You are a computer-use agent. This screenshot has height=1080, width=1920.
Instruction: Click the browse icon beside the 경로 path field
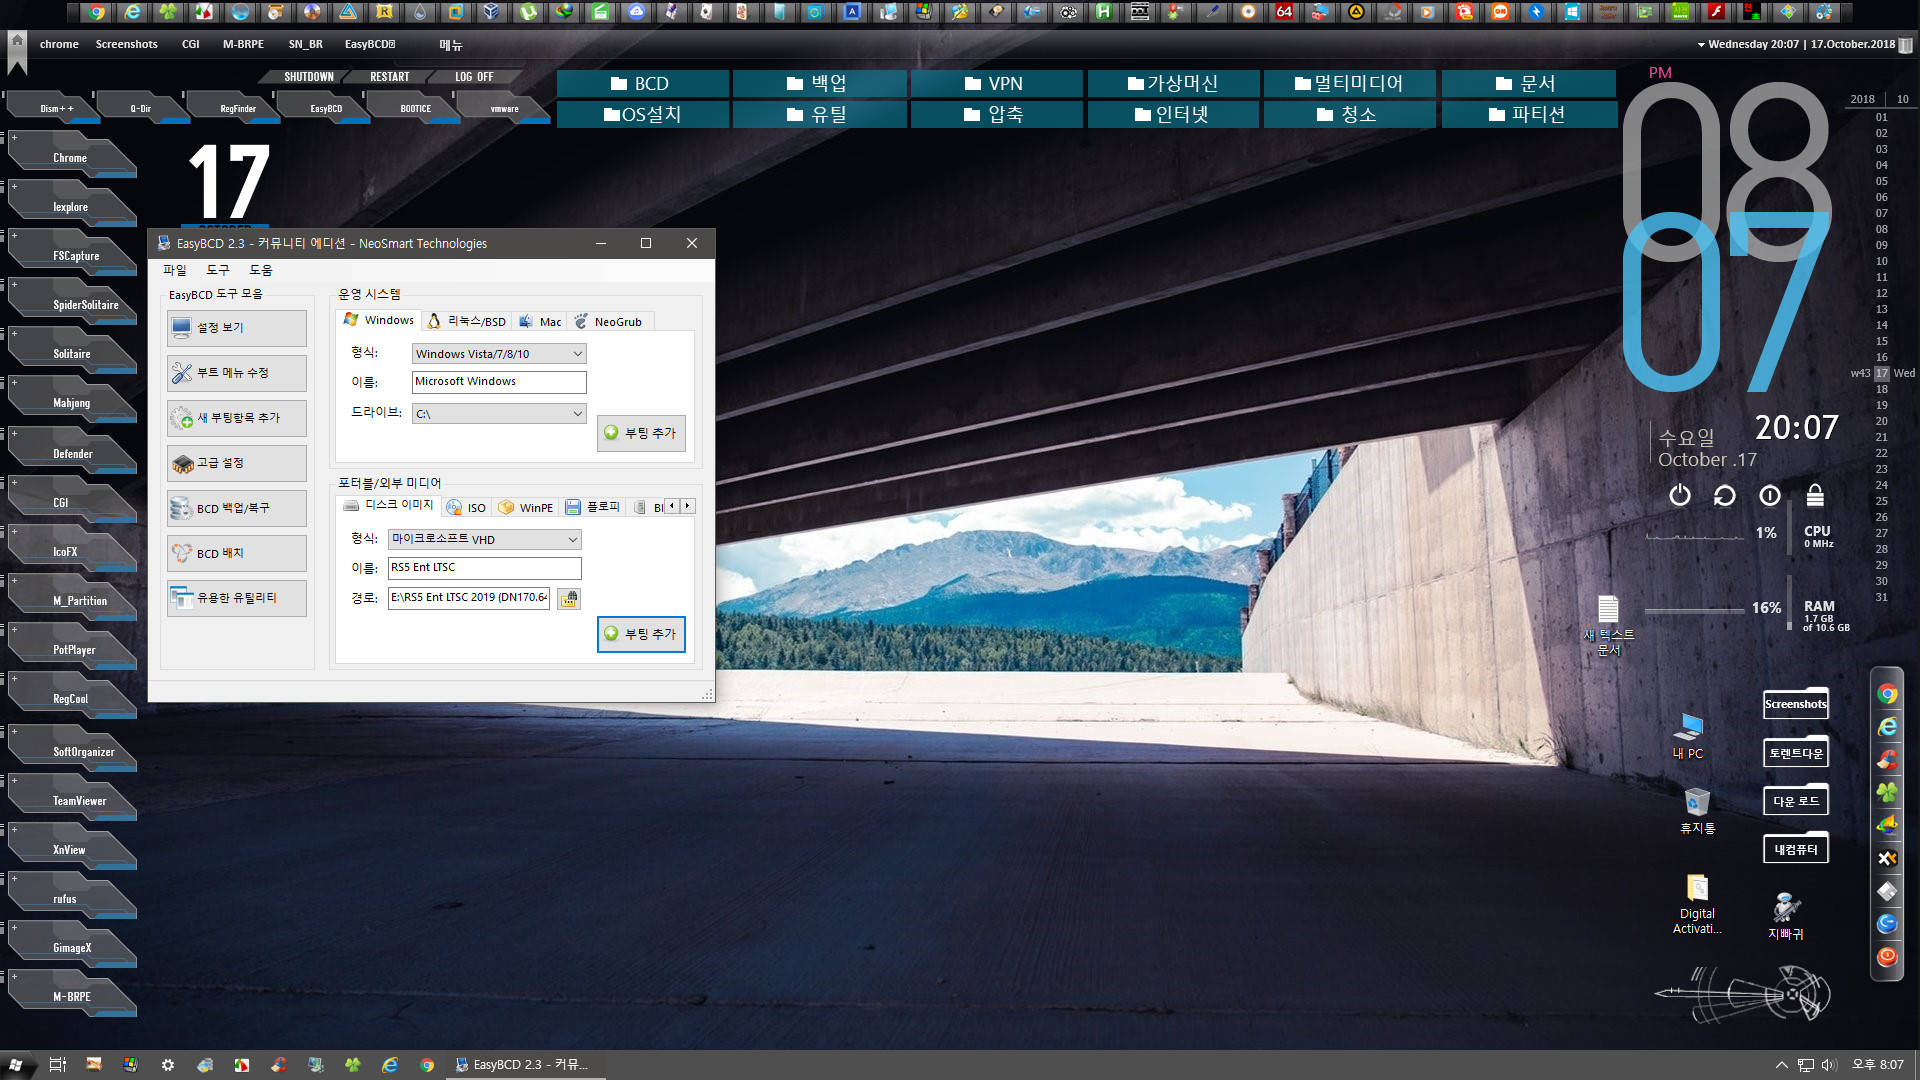point(569,598)
